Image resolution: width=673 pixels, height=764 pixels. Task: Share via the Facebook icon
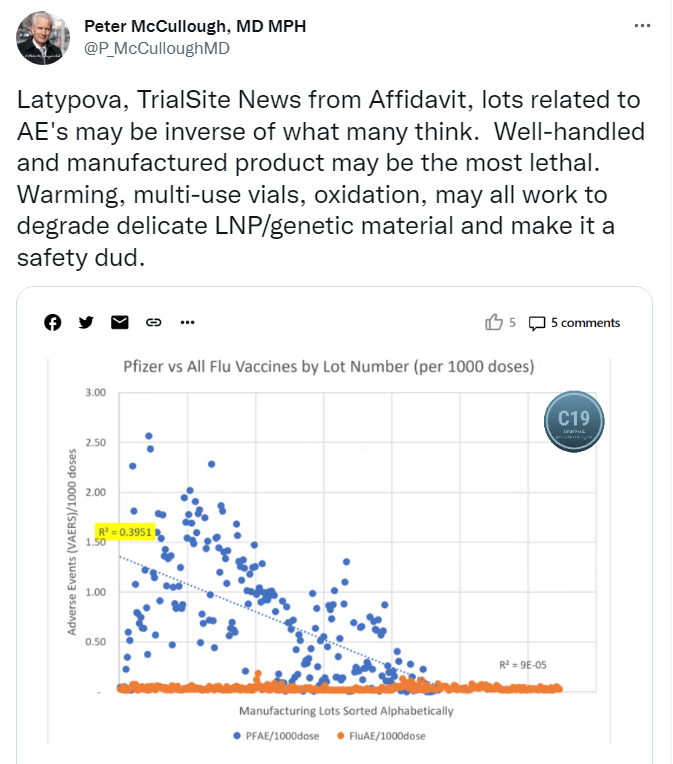[x=54, y=322]
